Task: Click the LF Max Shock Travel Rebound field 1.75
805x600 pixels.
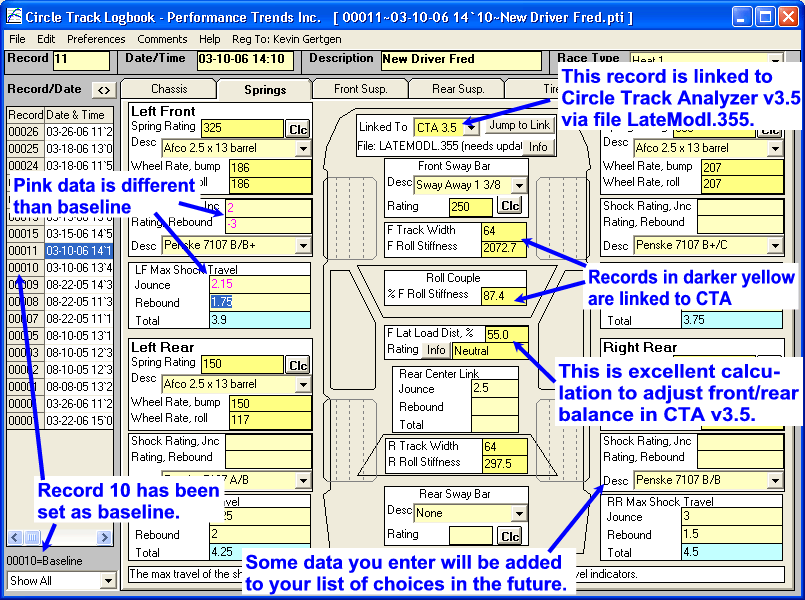Action: (260, 302)
